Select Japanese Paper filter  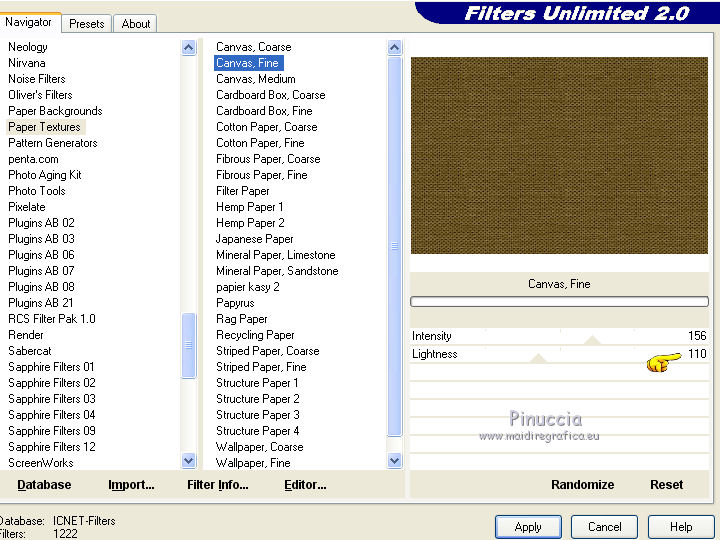(255, 239)
